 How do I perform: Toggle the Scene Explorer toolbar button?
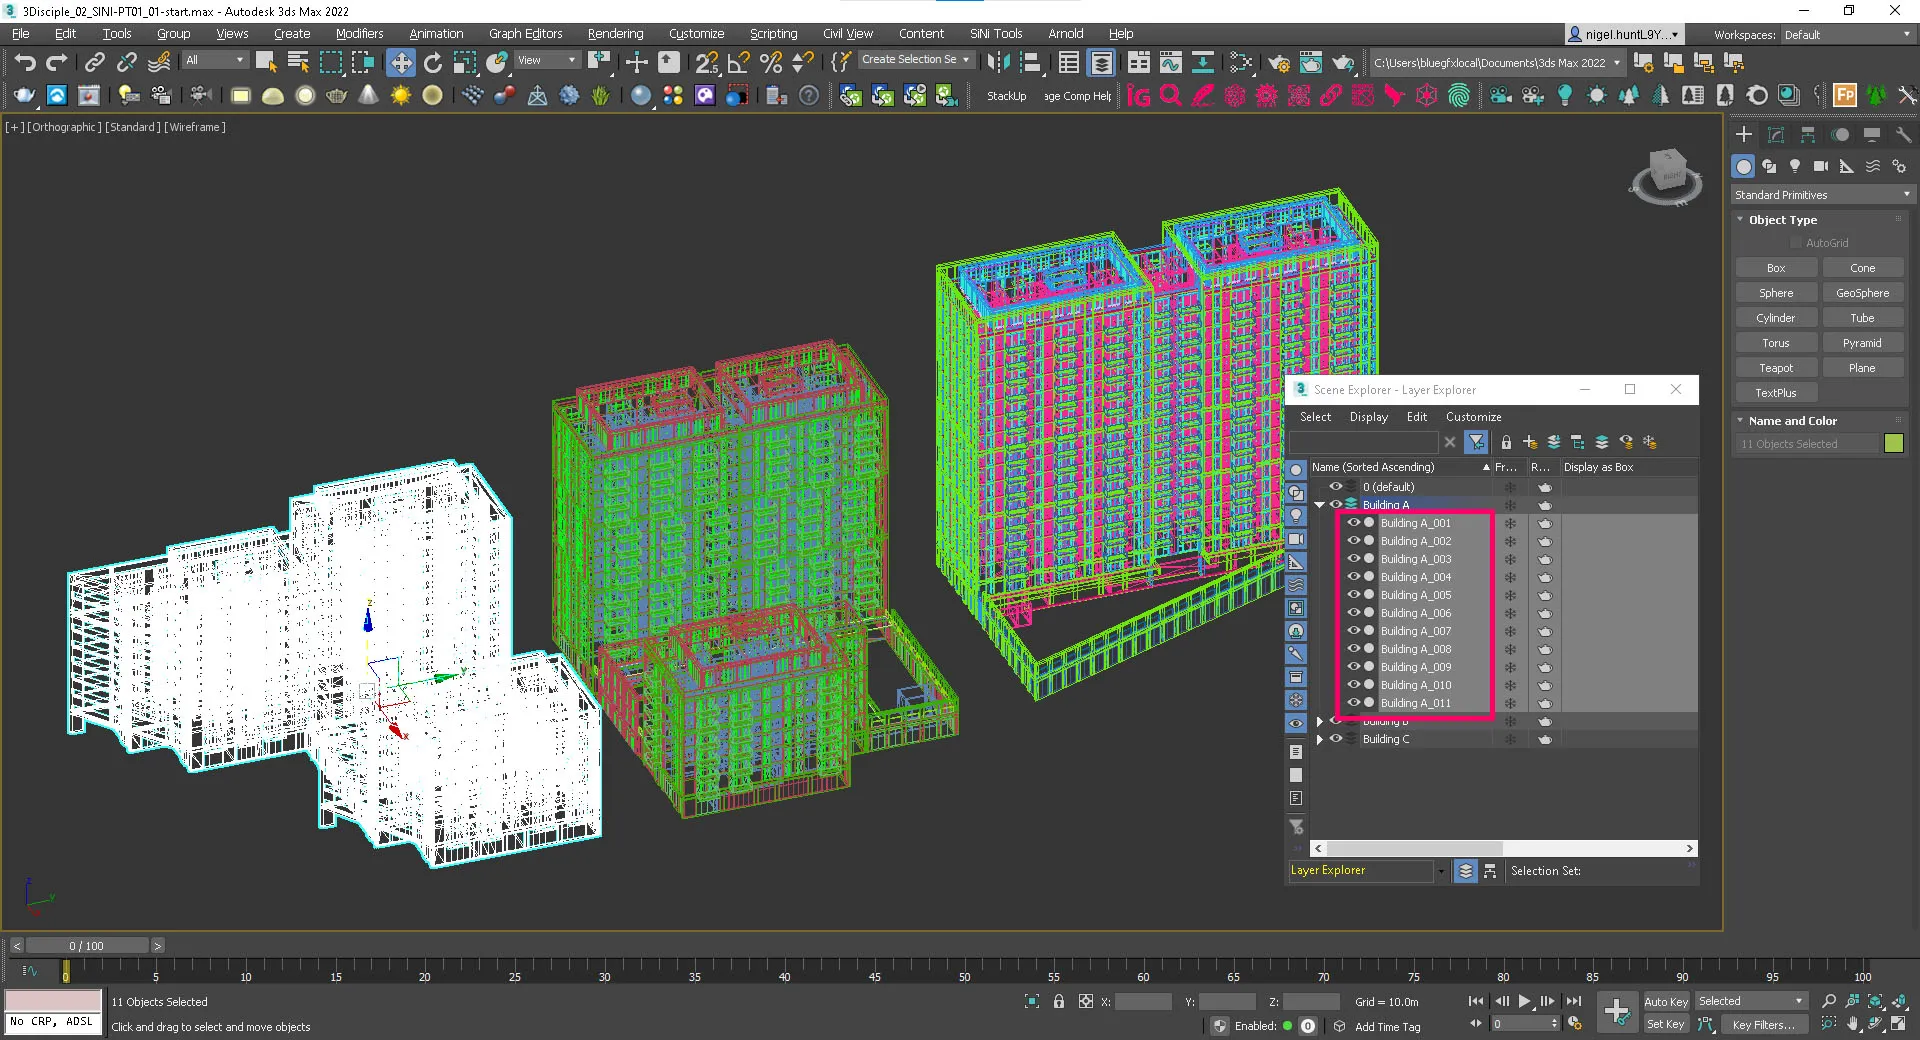(x=1069, y=62)
